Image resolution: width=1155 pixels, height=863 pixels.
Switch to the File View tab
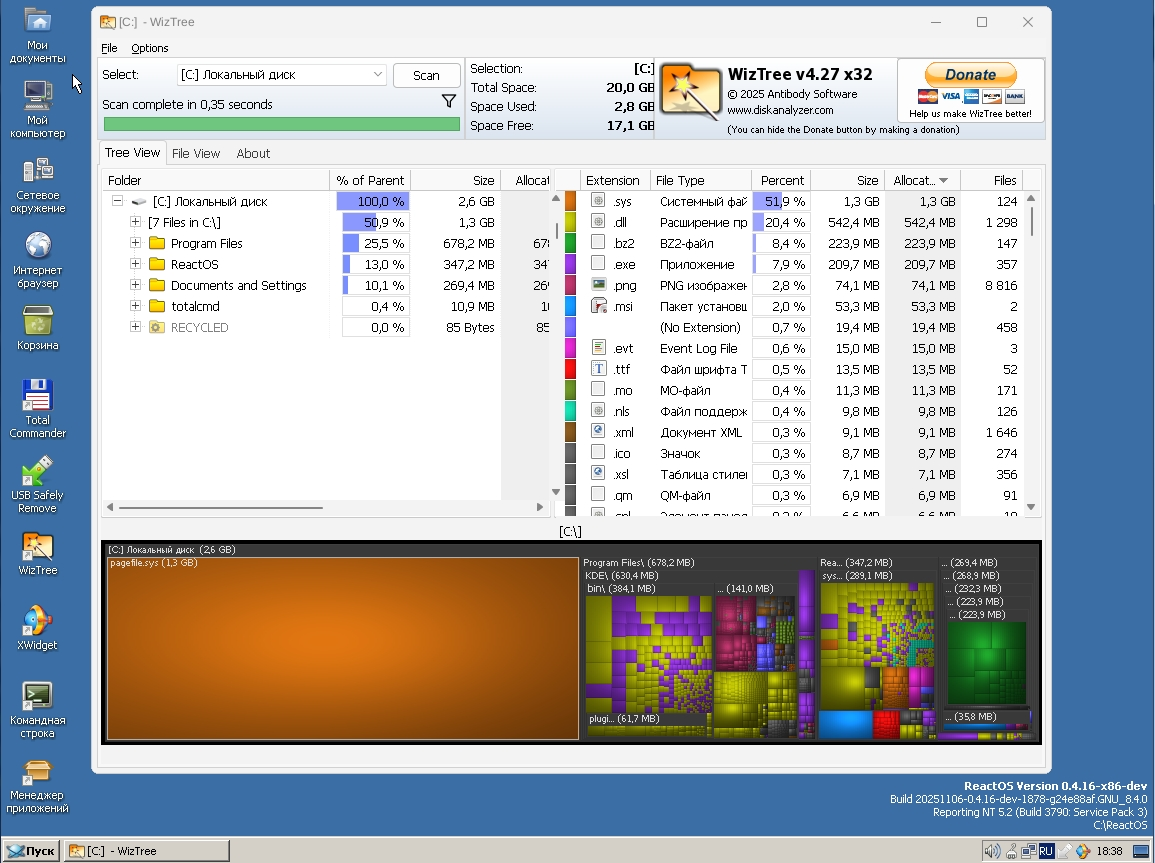coord(196,153)
